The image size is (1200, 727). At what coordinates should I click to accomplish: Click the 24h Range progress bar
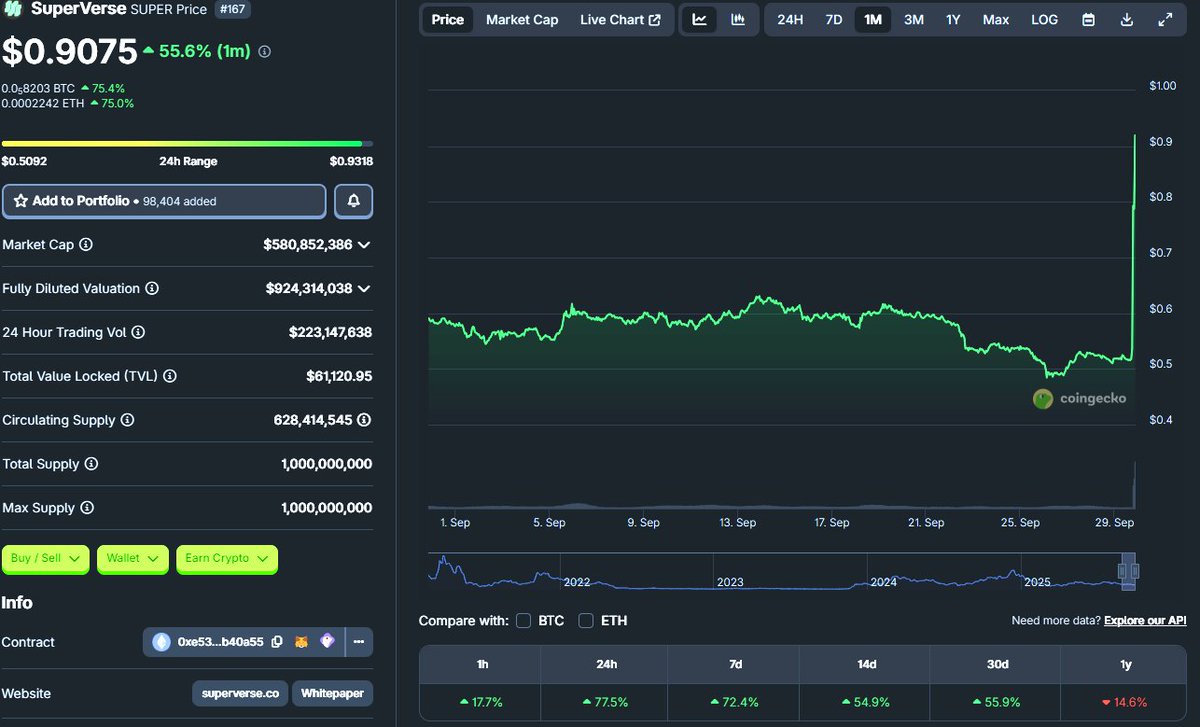[x=187, y=144]
